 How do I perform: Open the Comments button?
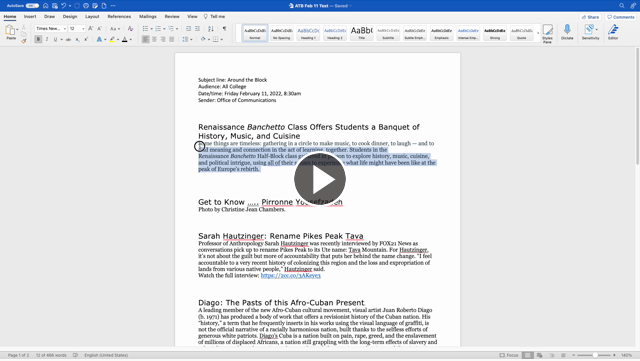tap(621, 17)
